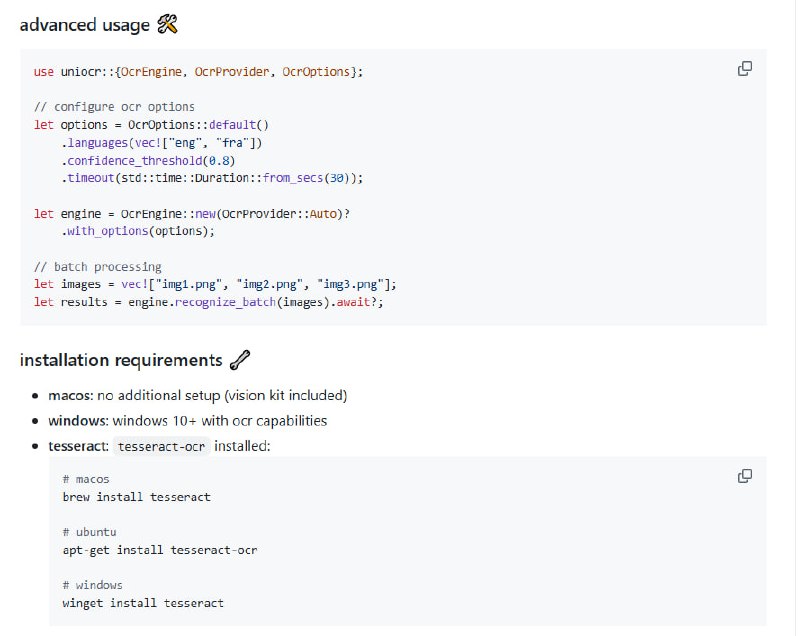Image resolution: width=800 pixels, height=636 pixels.
Task: Click the .timeout Duration::from_secs(30) line
Action: (x=211, y=178)
